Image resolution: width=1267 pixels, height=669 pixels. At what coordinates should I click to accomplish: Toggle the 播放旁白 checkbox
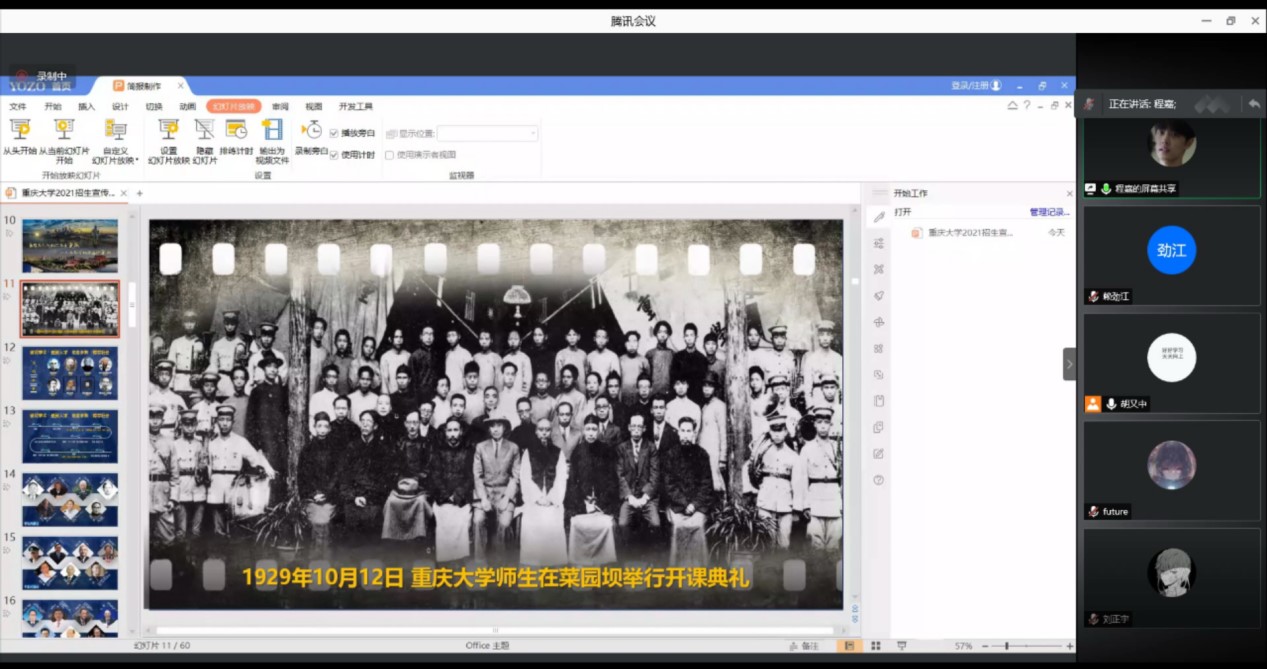click(x=334, y=133)
